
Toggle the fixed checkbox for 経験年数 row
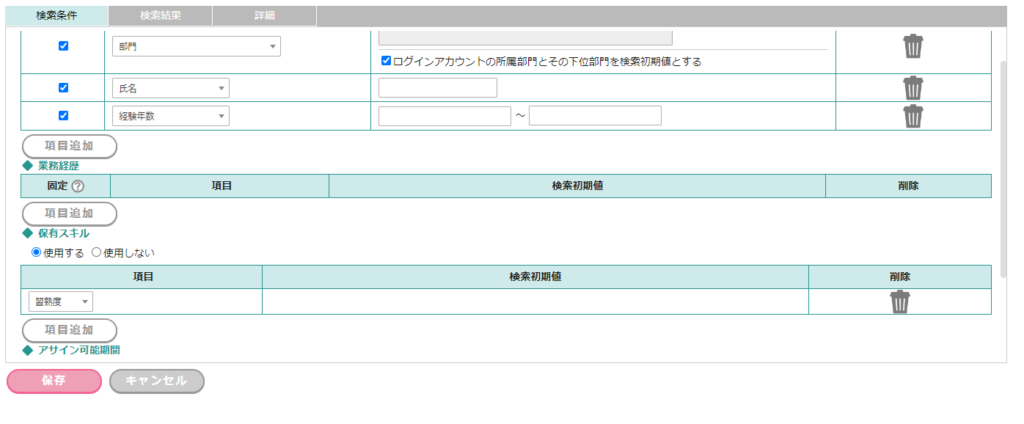click(64, 116)
